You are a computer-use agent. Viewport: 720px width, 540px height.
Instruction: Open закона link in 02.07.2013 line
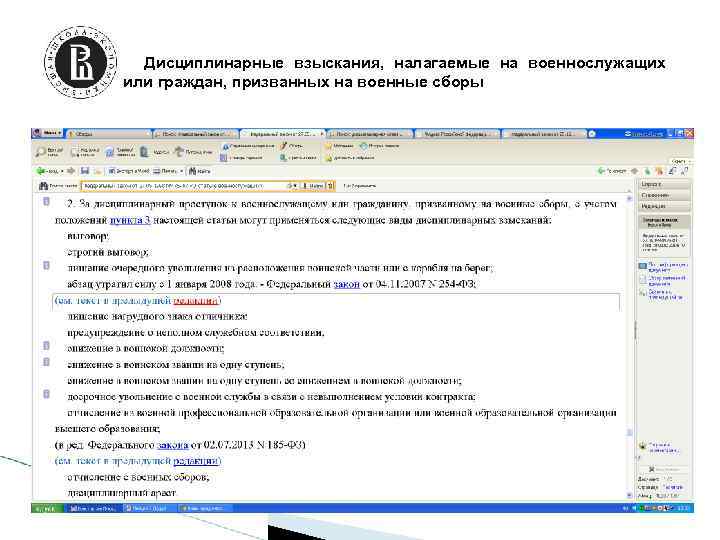tap(173, 444)
